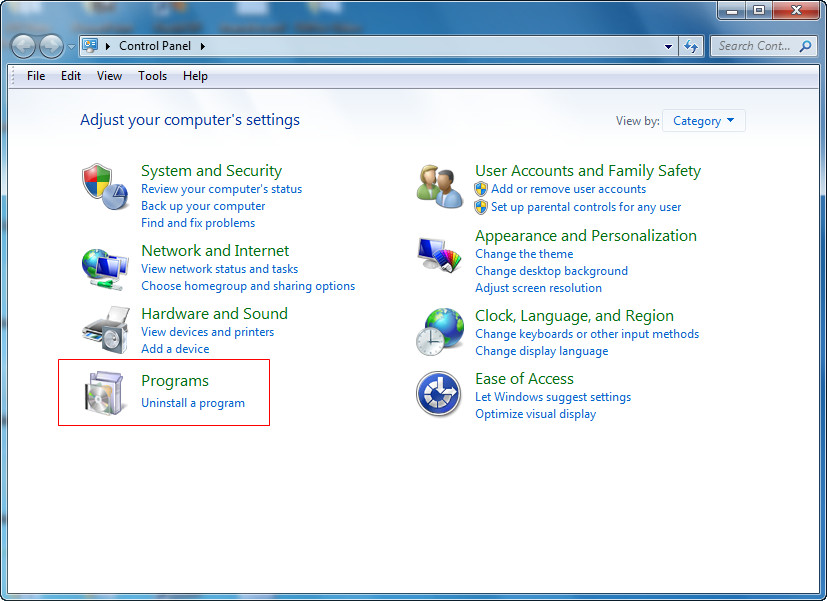Click Let Windows suggest settings

click(553, 397)
